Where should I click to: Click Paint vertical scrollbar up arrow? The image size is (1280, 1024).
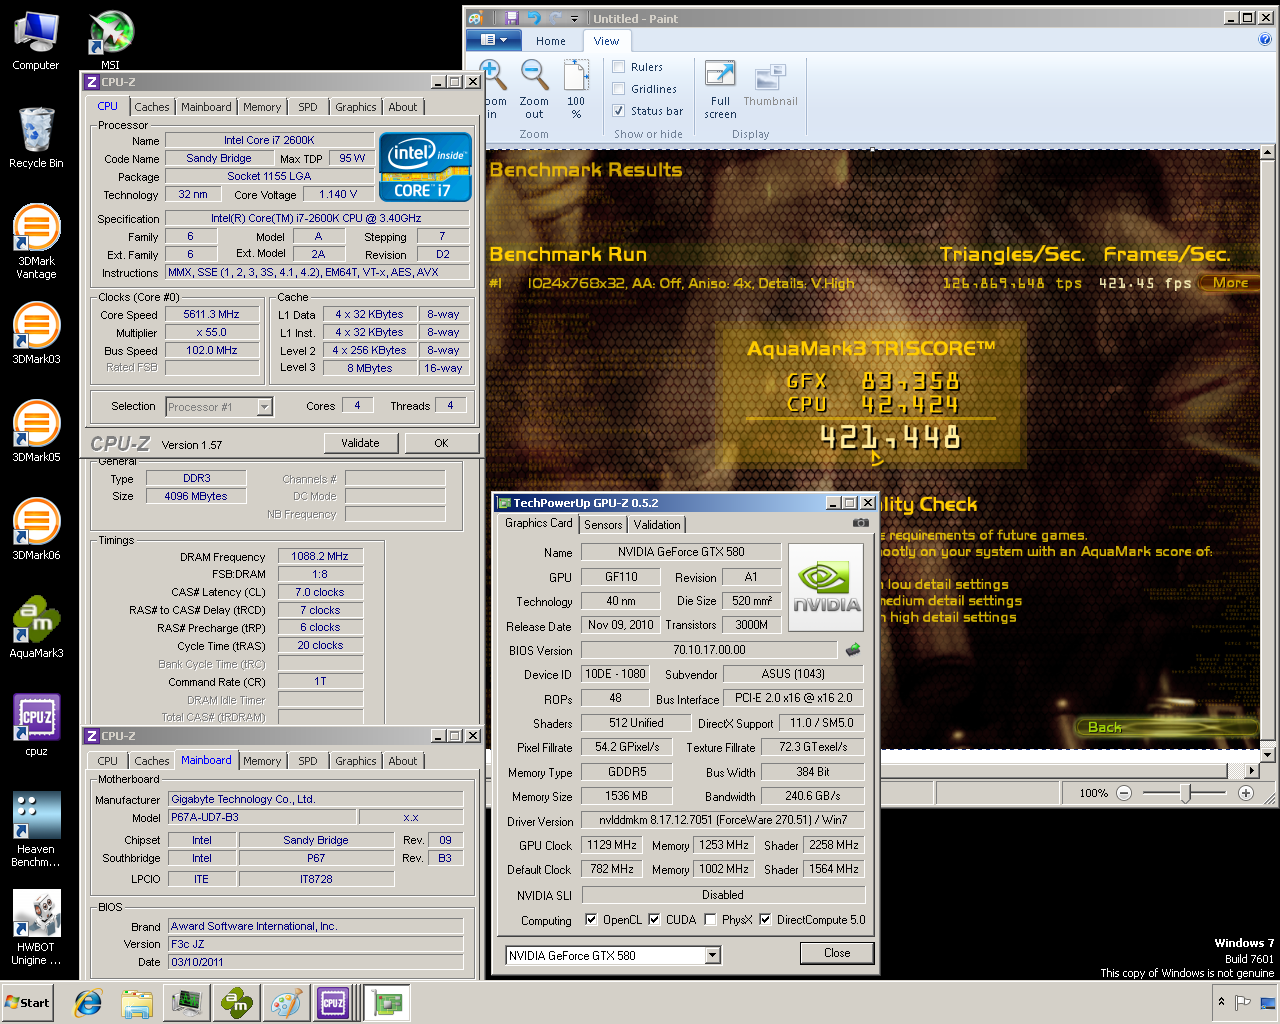pos(1268,153)
